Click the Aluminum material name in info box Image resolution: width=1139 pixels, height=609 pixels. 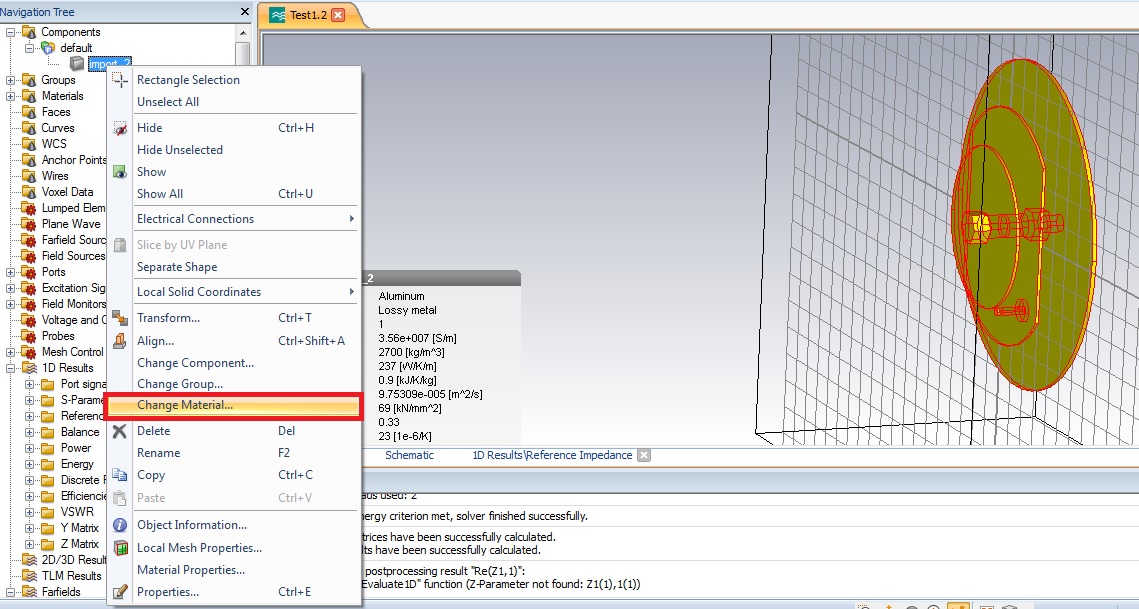[x=401, y=296]
